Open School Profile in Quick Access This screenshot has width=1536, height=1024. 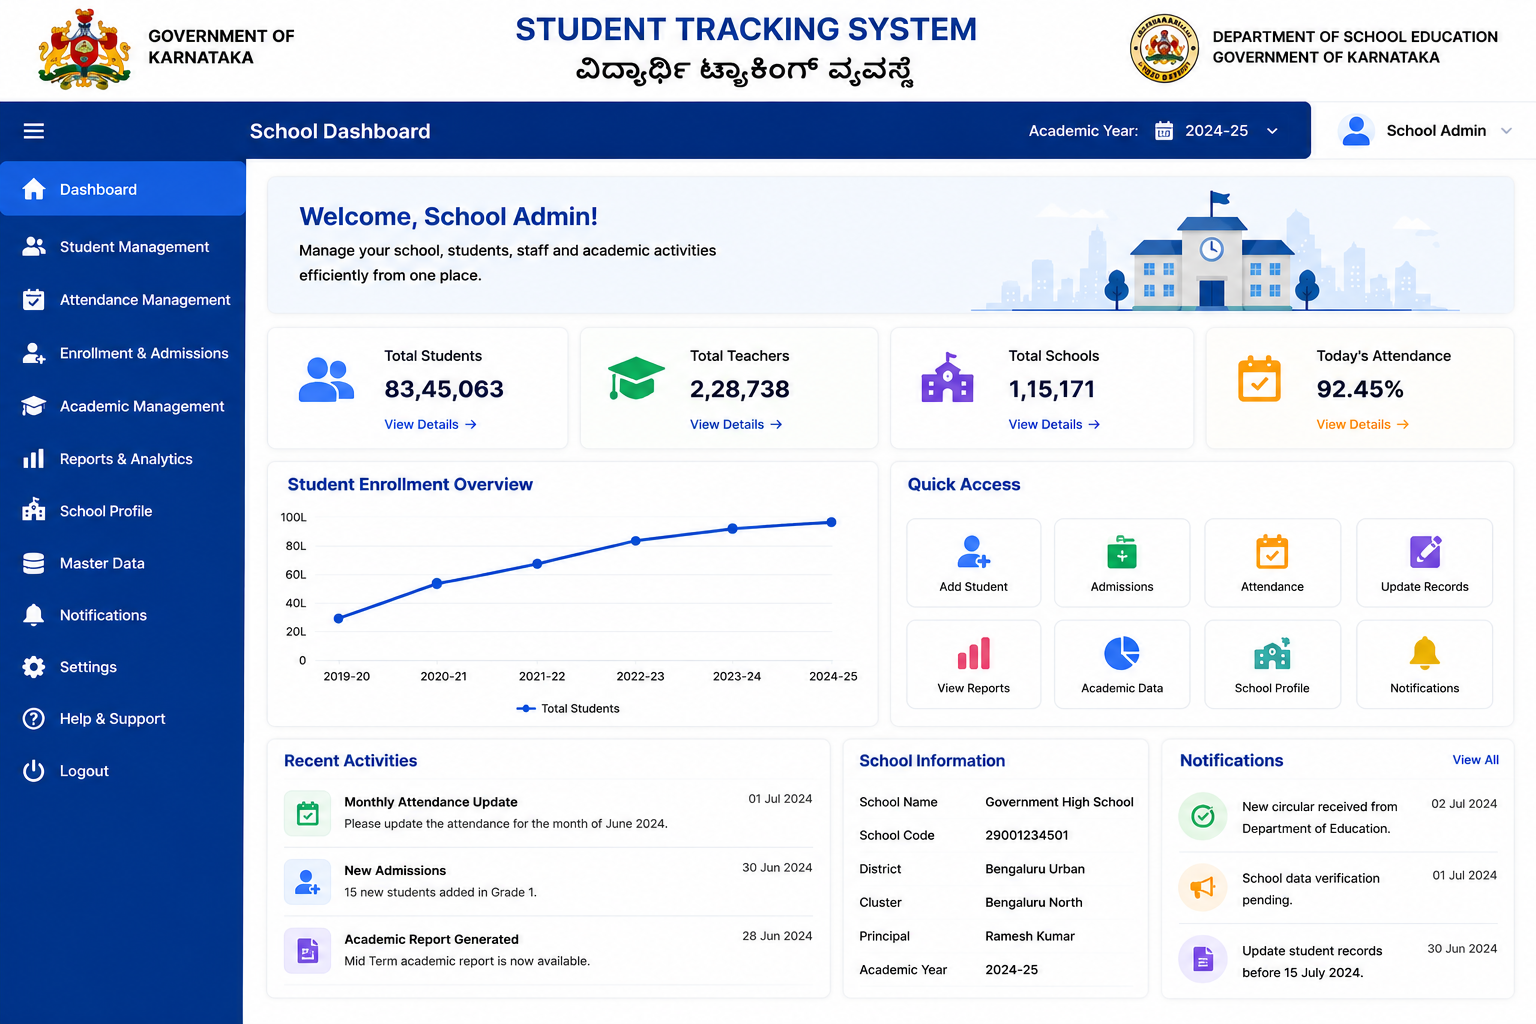click(1272, 664)
